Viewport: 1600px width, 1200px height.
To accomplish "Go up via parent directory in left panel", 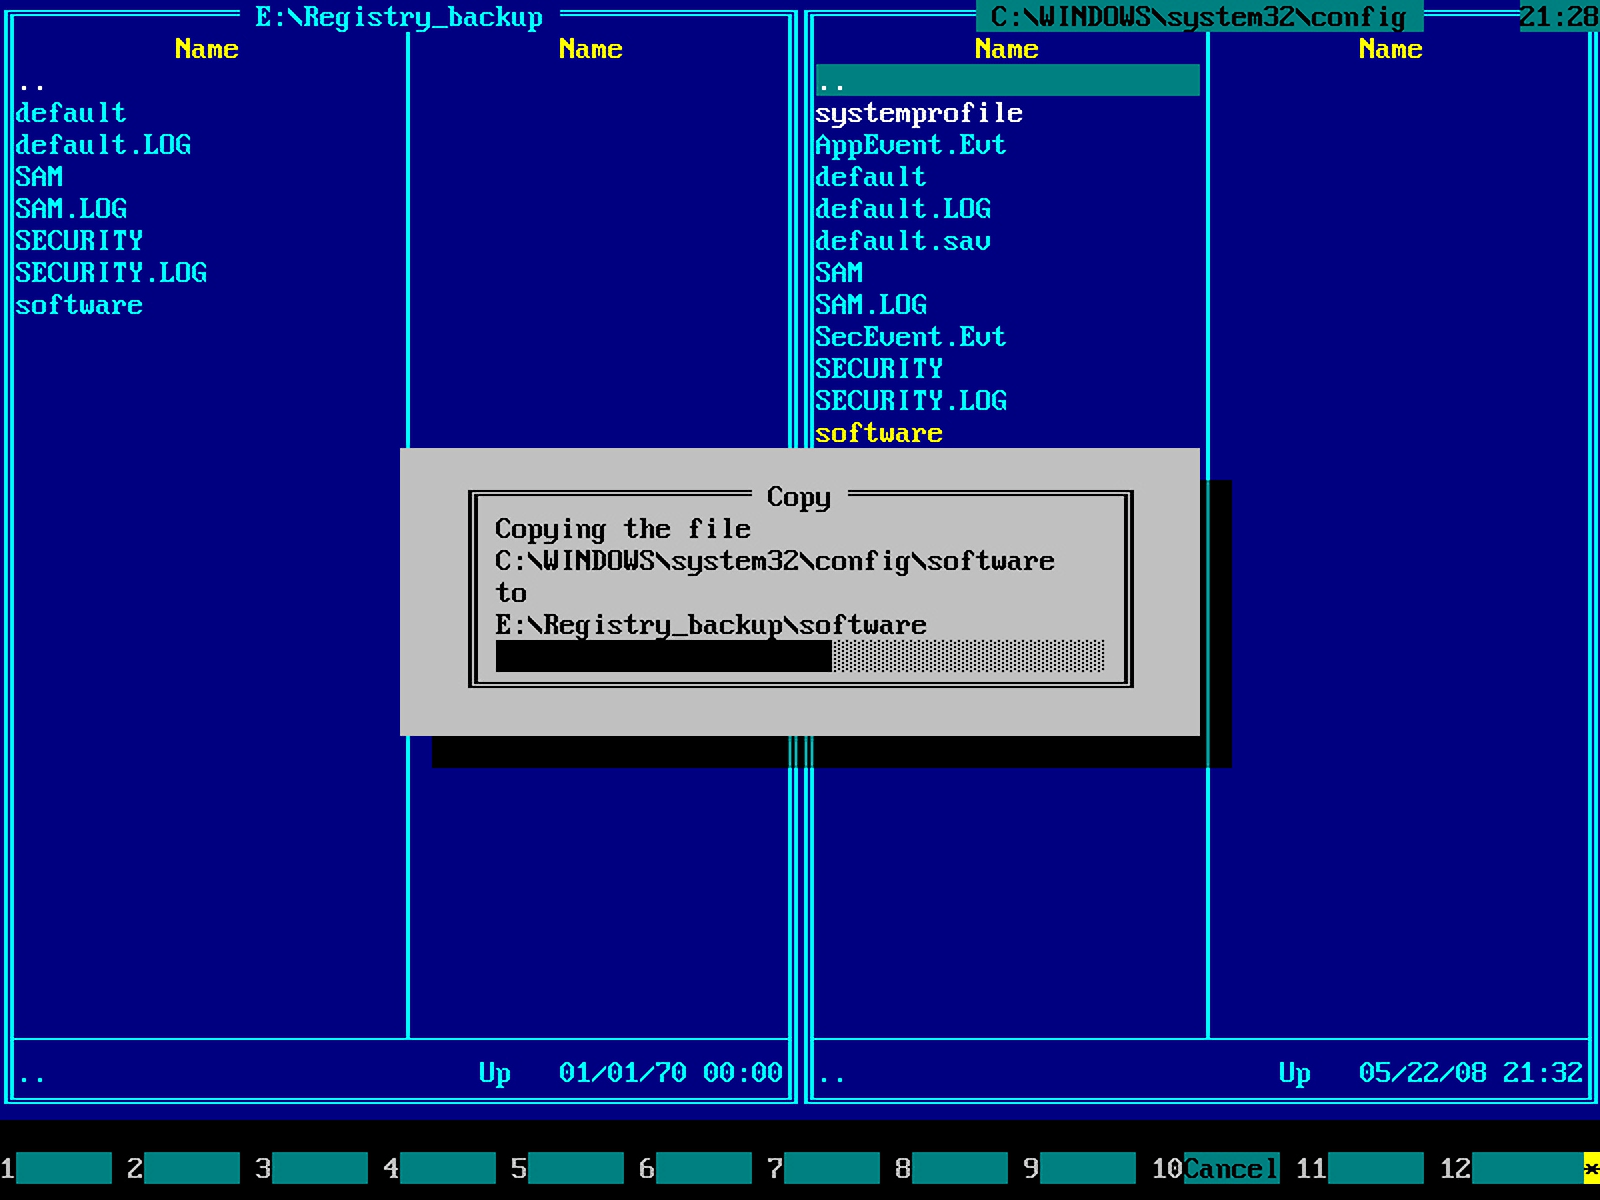I will 32,81.
